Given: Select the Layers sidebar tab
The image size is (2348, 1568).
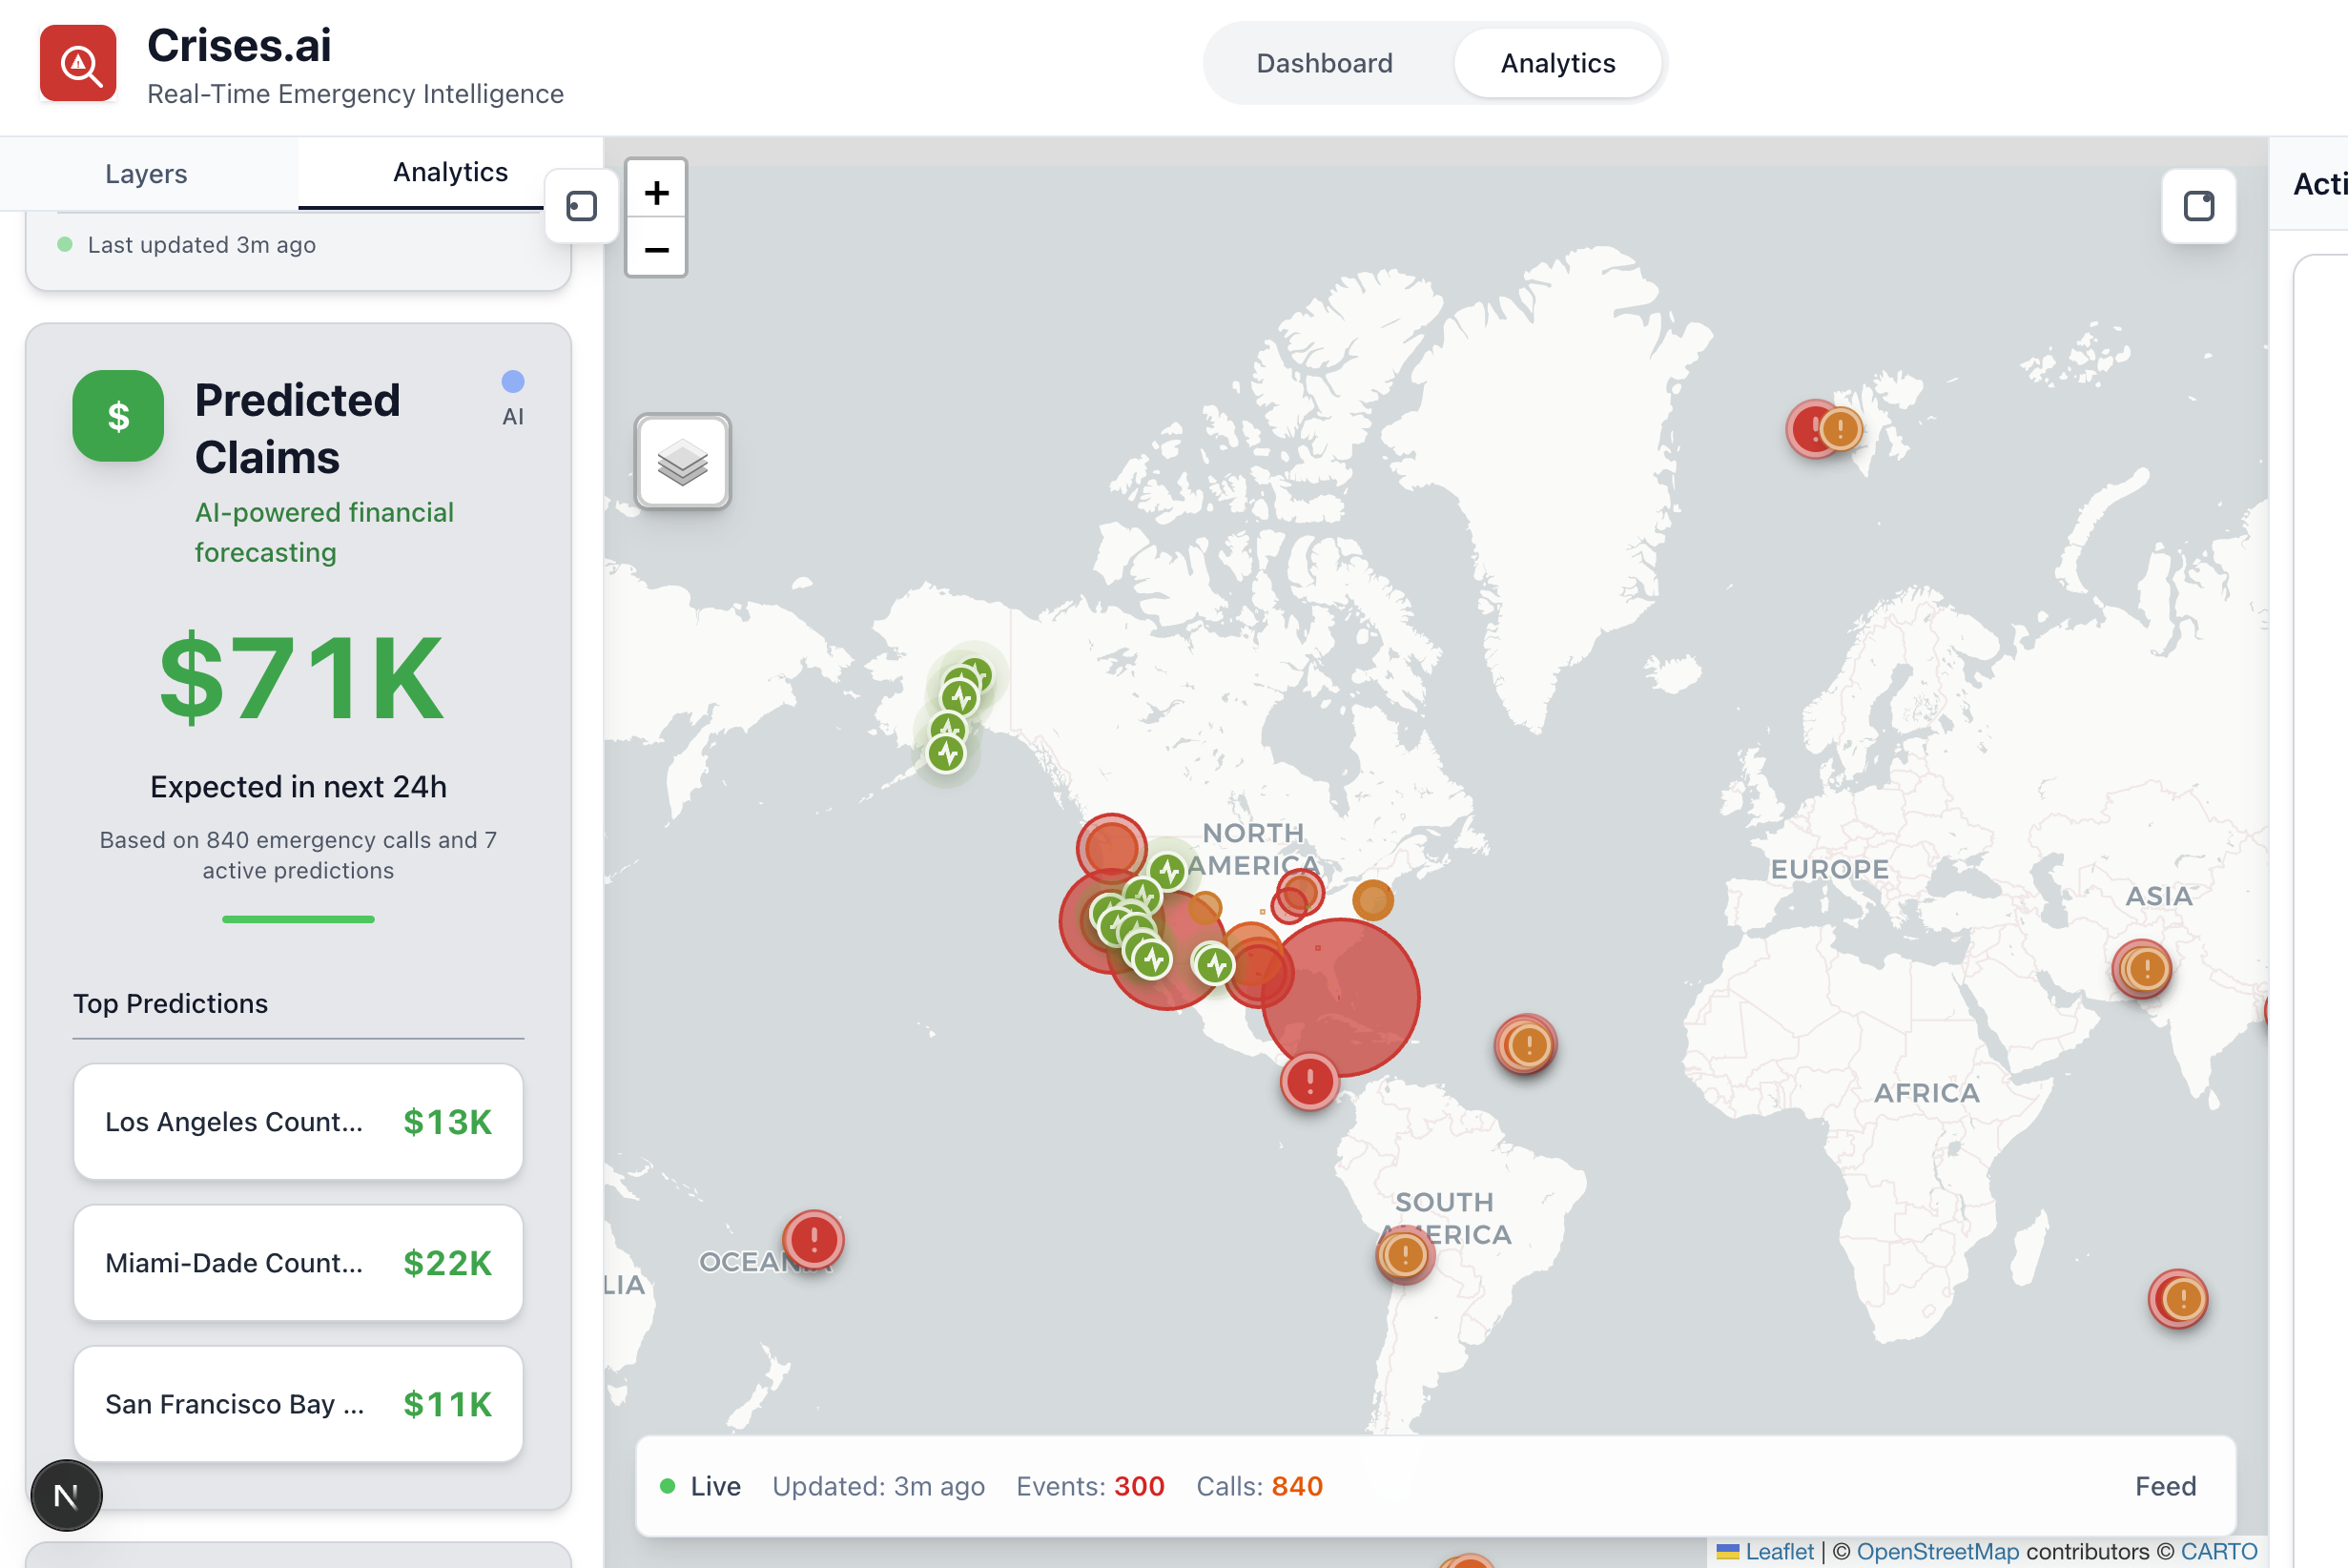Looking at the screenshot, I should coord(146,174).
